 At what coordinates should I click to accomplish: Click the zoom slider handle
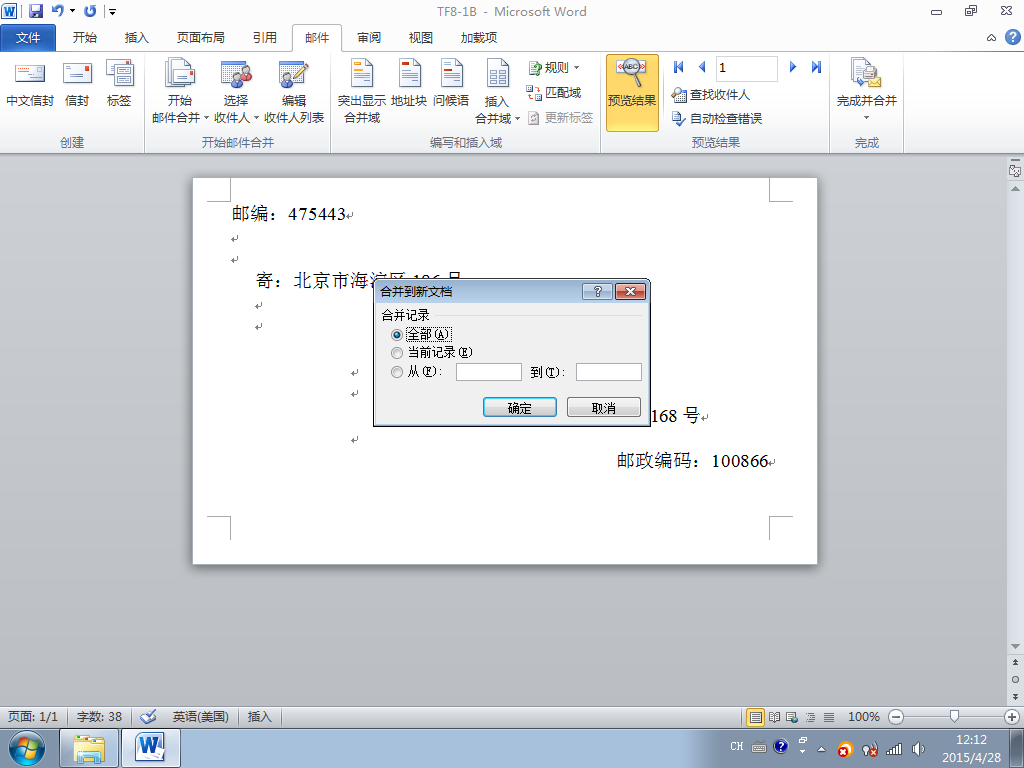(x=954, y=716)
